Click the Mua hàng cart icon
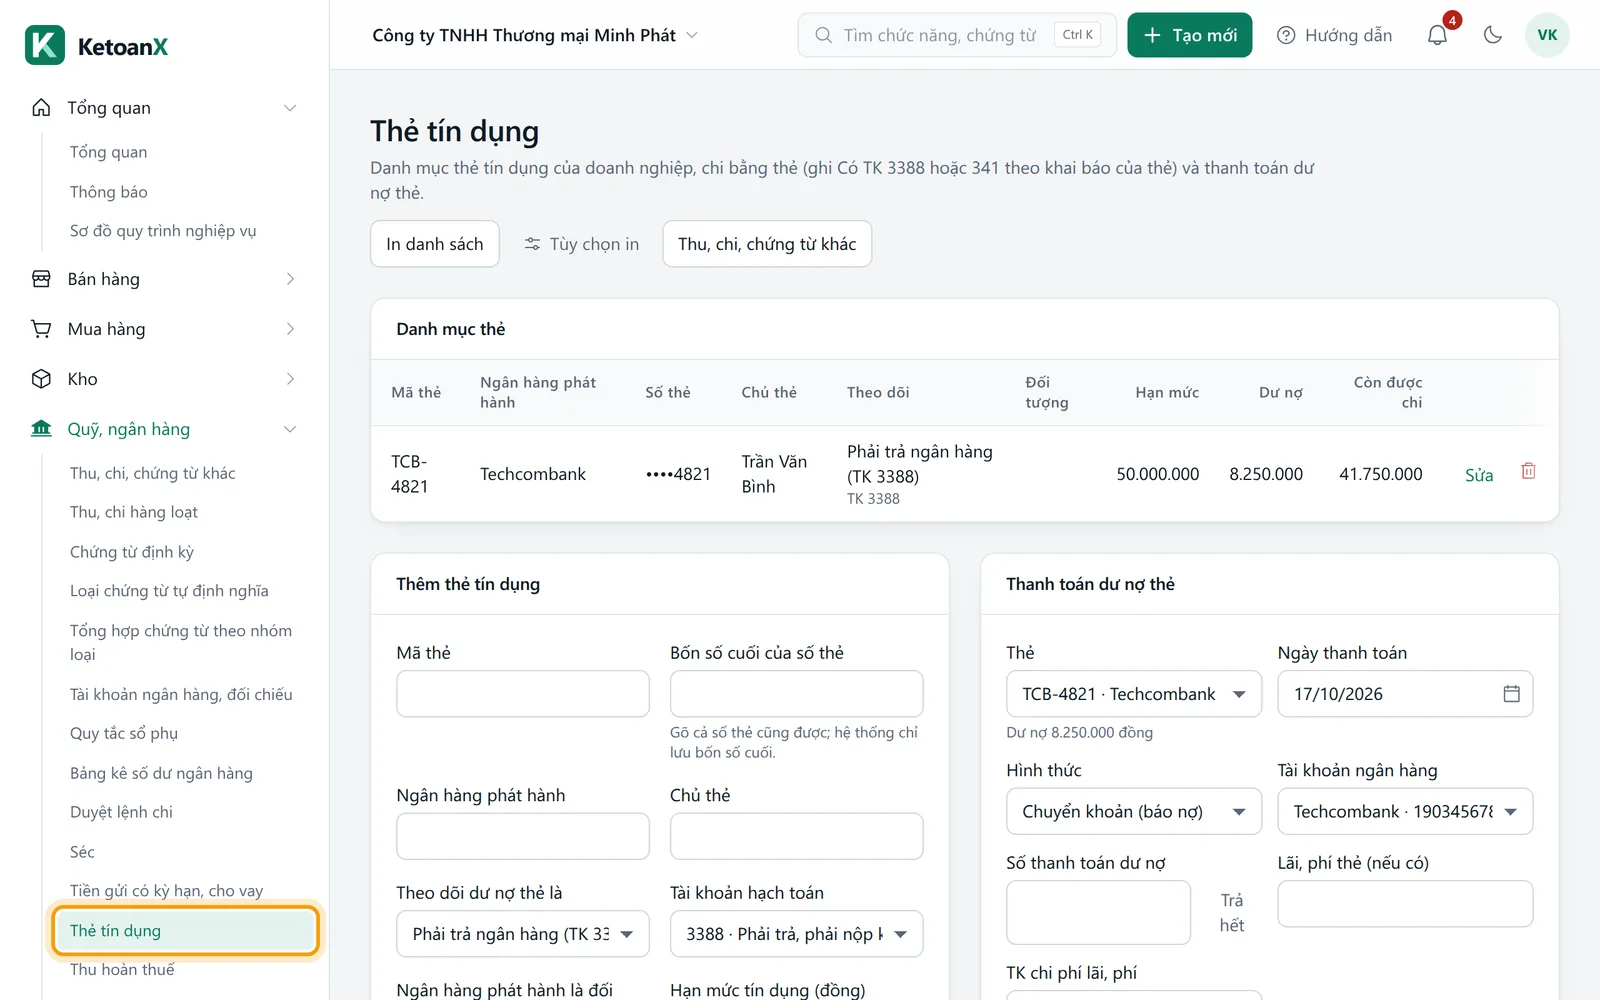Image resolution: width=1600 pixels, height=1000 pixels. click(41, 329)
